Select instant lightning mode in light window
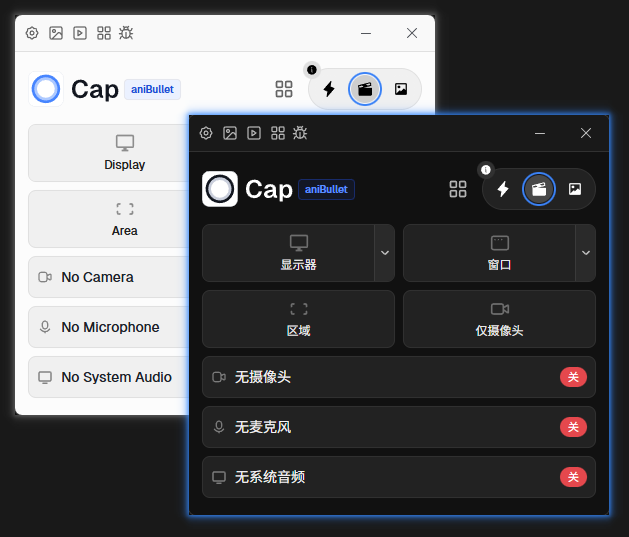Viewport: 629px width, 537px height. [329, 89]
